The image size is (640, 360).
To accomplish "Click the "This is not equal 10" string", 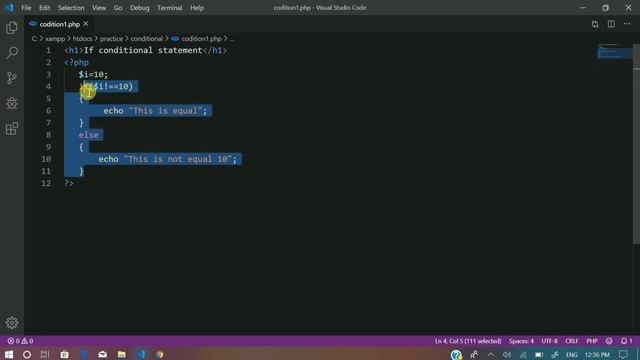I will click(178, 159).
